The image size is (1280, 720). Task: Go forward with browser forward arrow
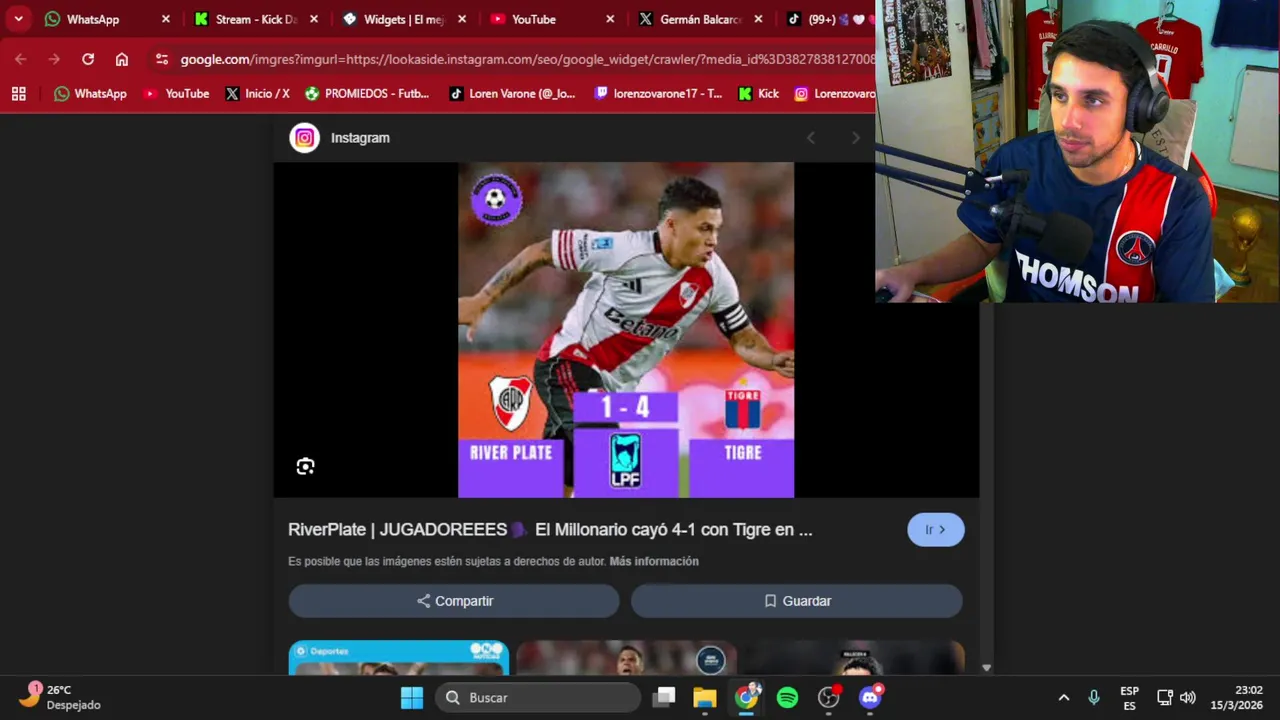point(54,59)
